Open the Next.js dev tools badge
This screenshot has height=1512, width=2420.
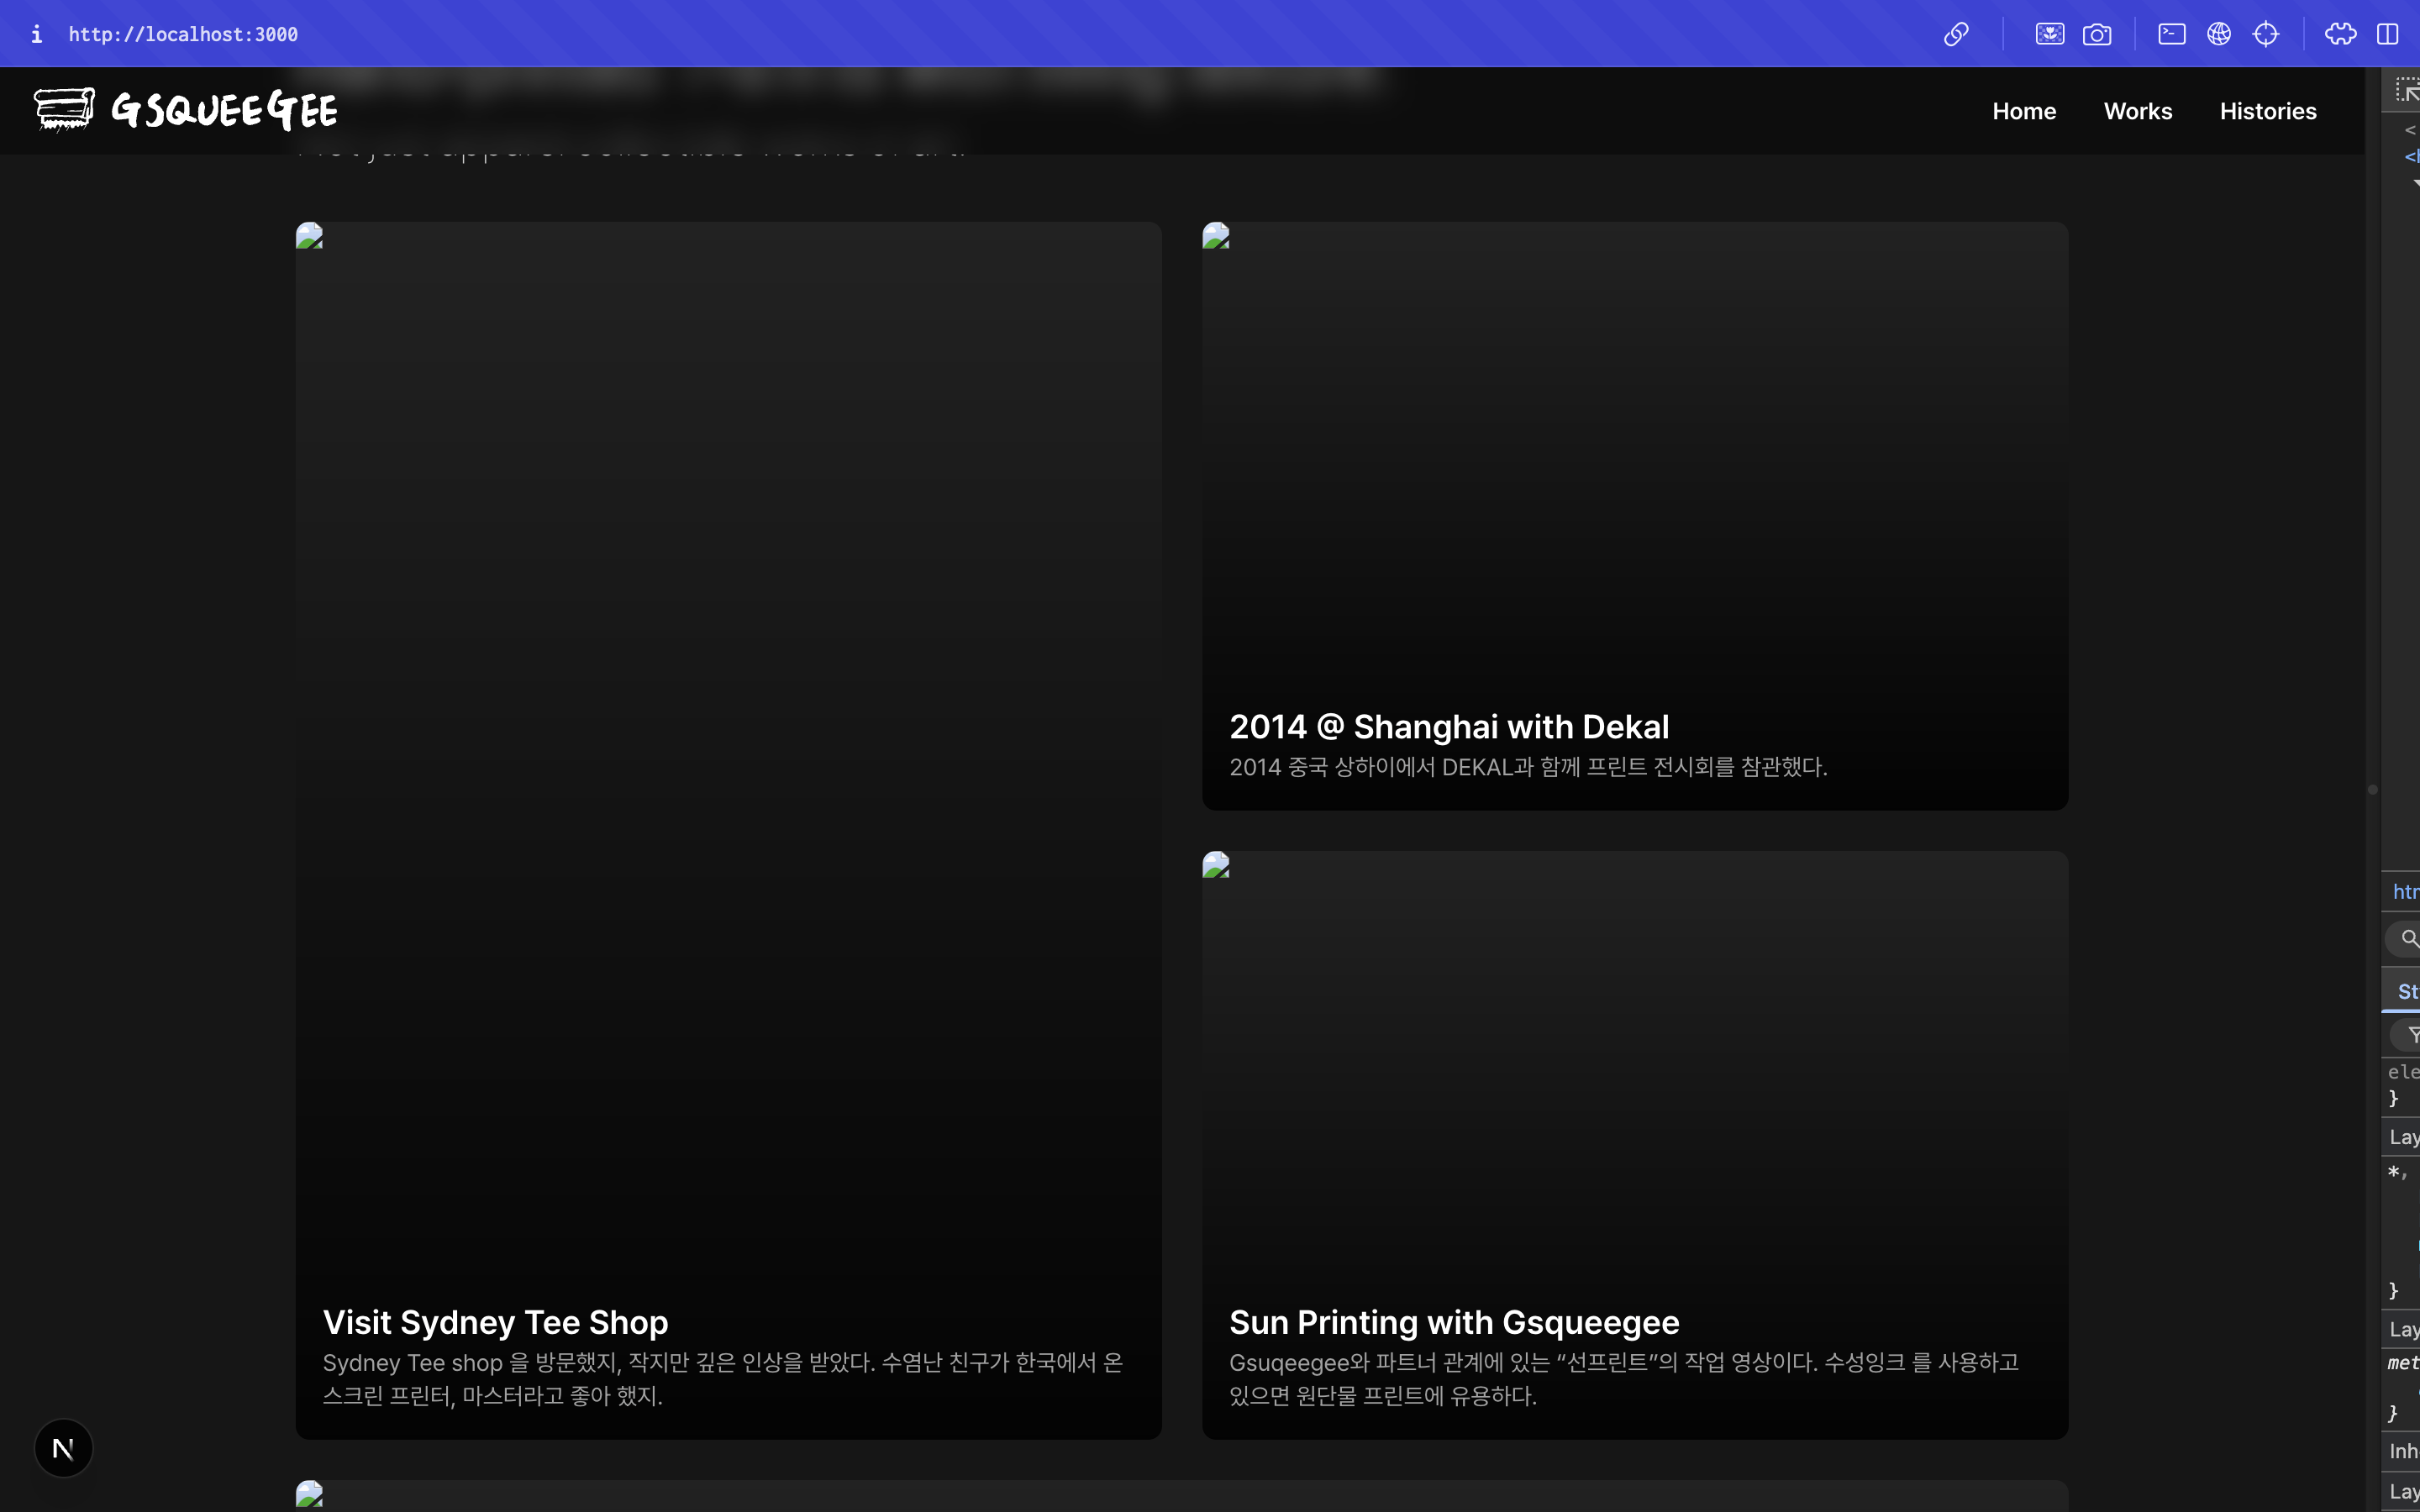63,1448
